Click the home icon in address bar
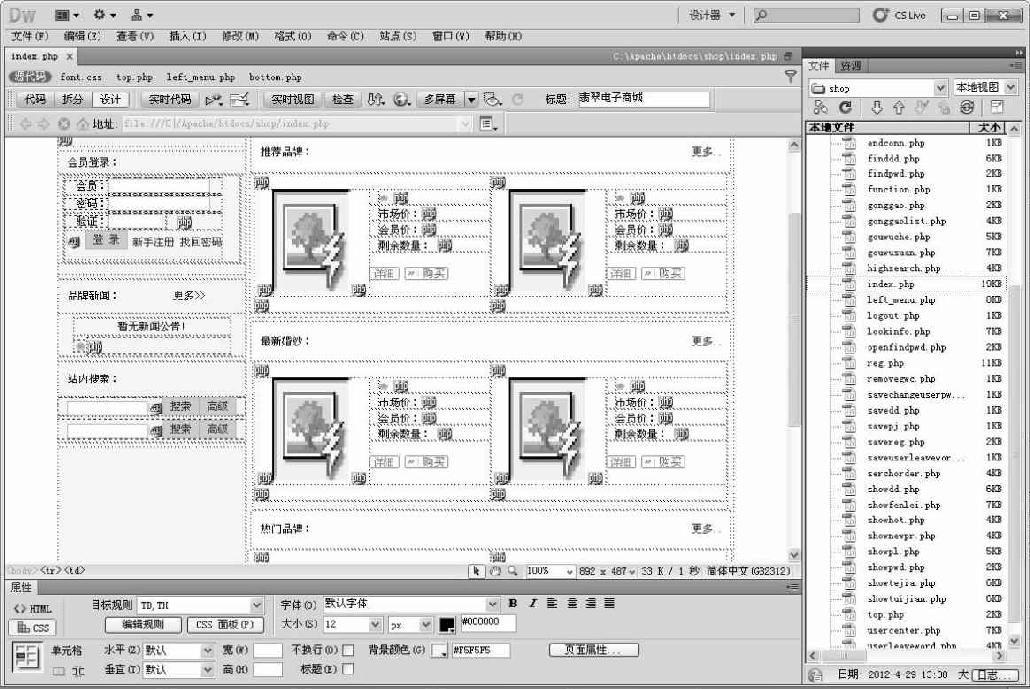 point(83,123)
